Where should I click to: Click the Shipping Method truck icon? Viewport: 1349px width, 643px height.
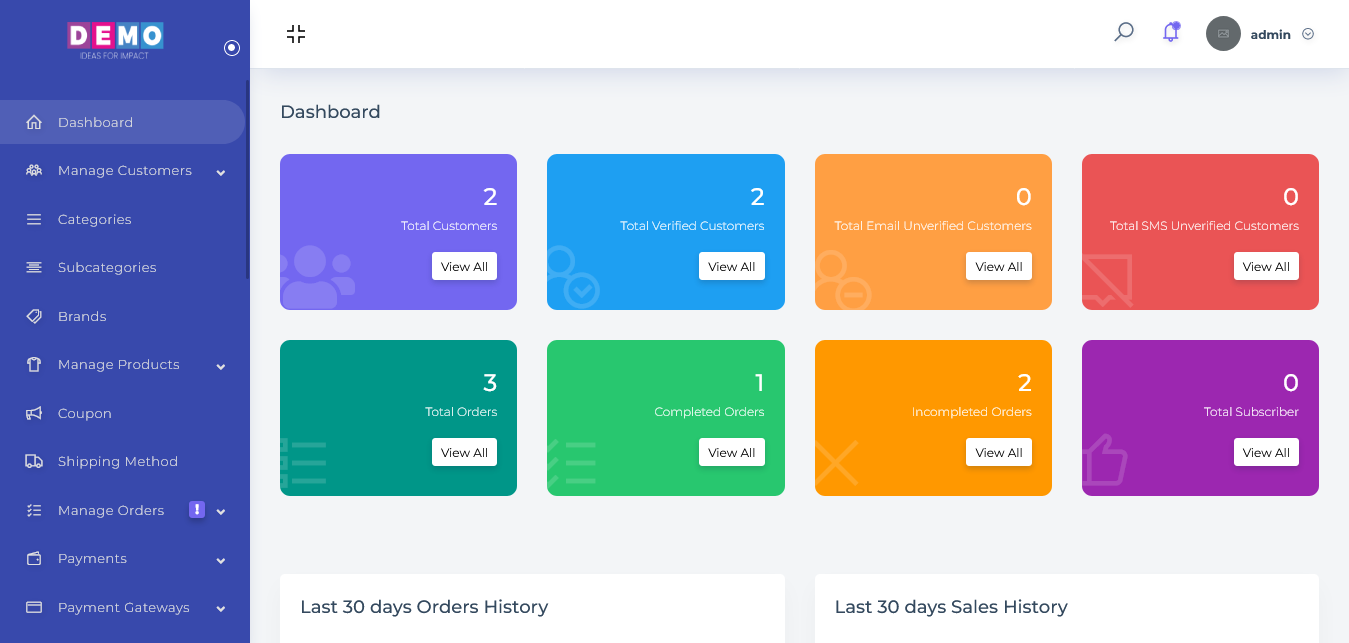34,461
